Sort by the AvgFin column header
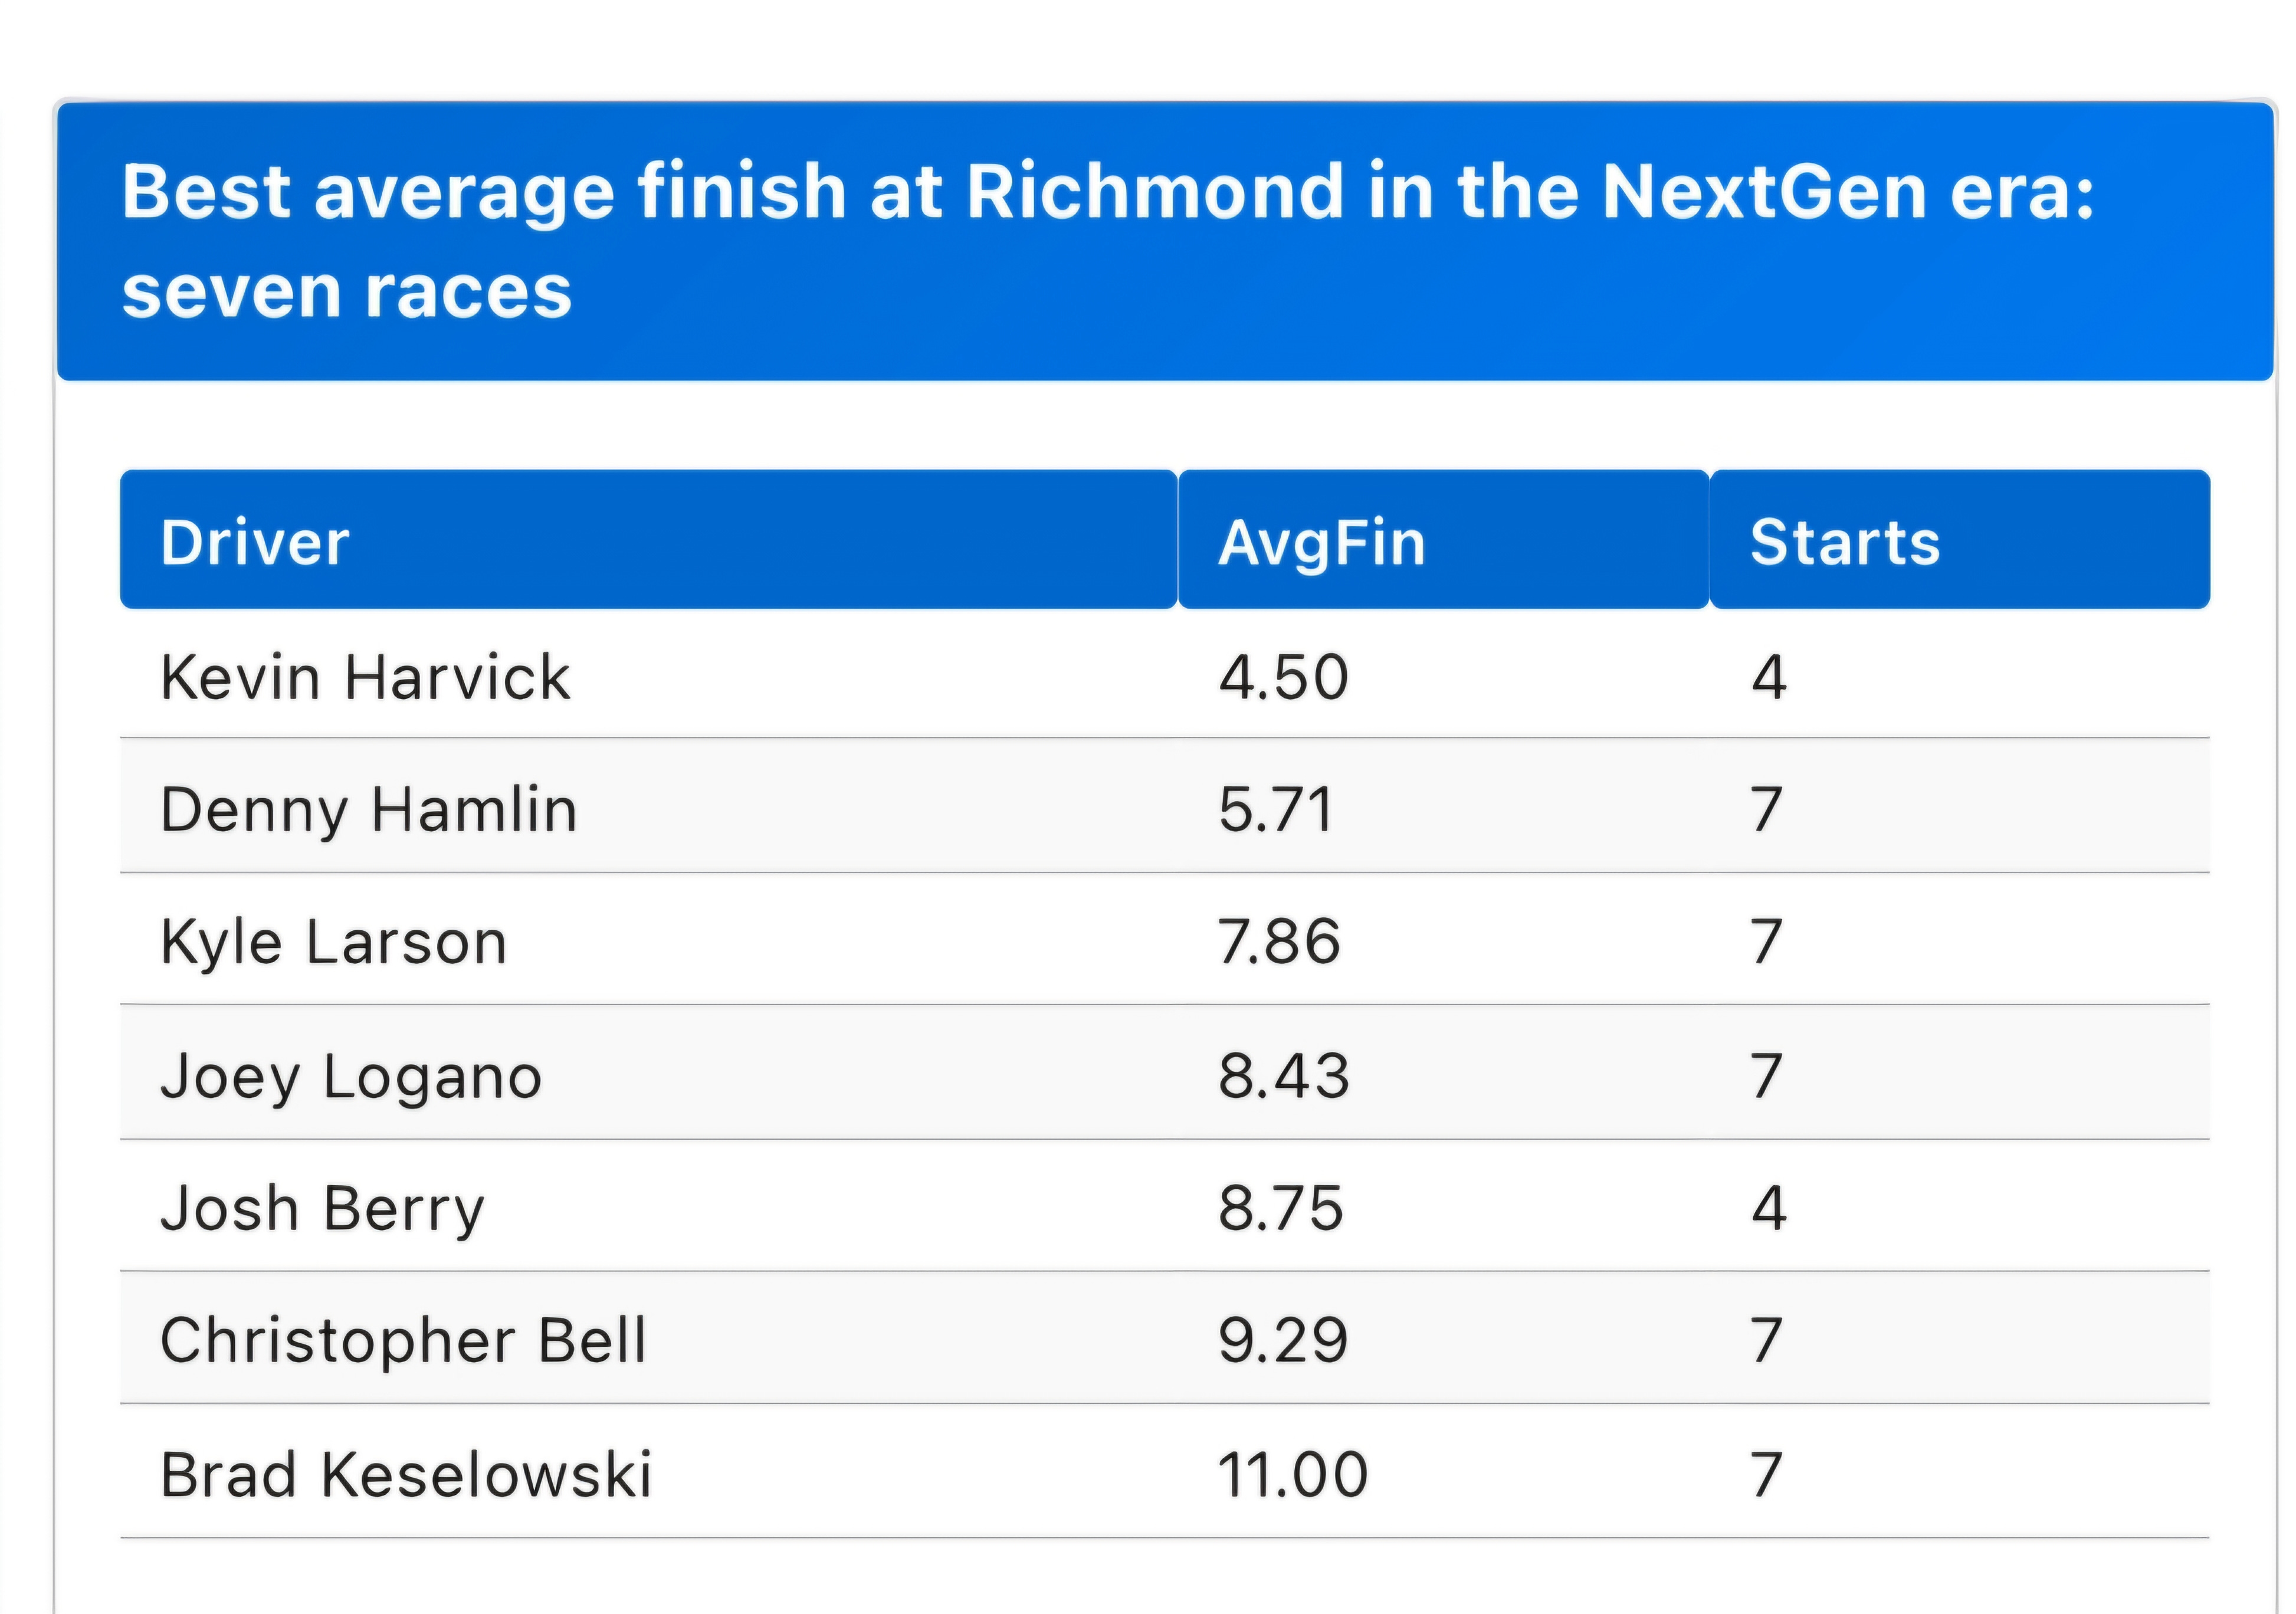The width and height of the screenshot is (2296, 1614). pos(1443,540)
